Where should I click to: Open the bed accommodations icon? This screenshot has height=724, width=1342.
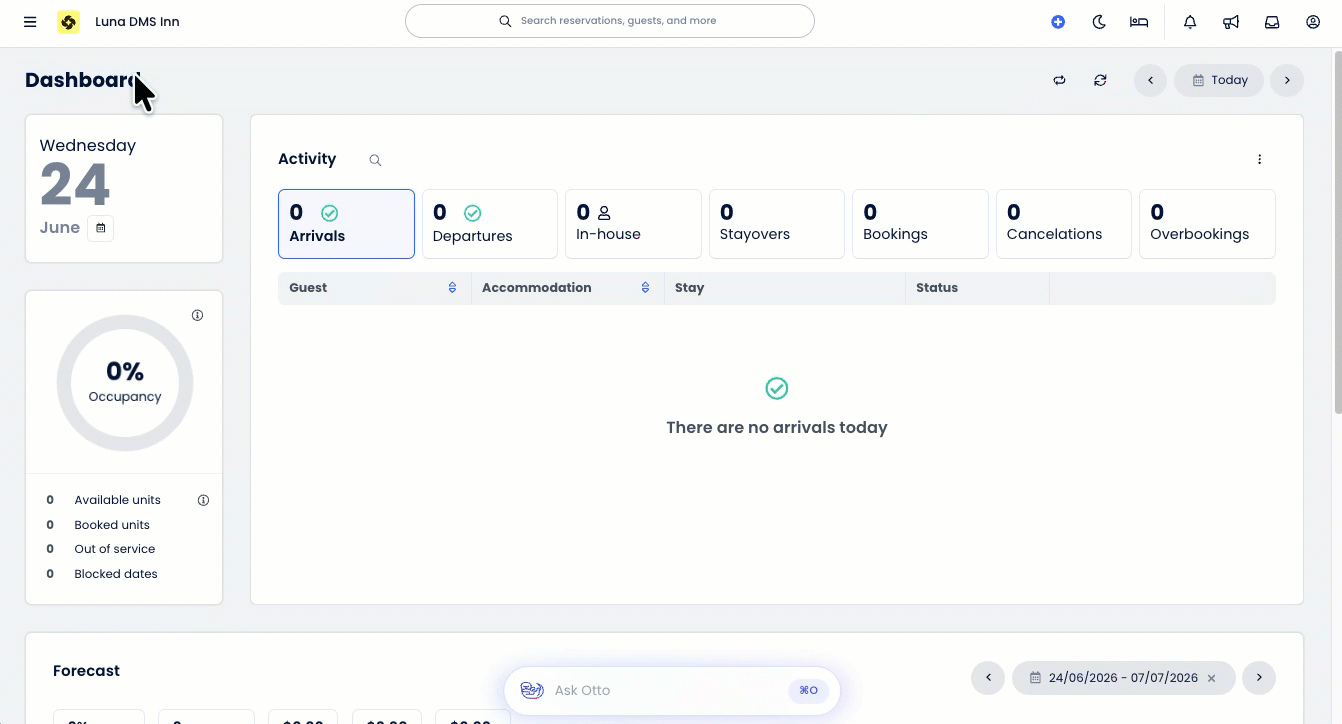(1139, 22)
